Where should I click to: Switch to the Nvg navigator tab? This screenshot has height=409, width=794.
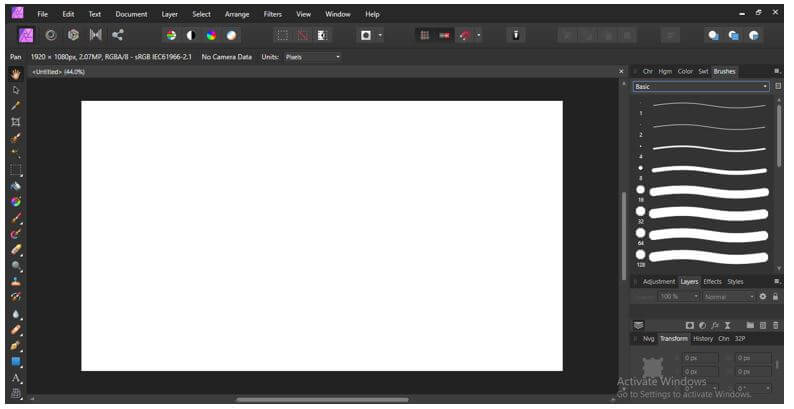649,339
